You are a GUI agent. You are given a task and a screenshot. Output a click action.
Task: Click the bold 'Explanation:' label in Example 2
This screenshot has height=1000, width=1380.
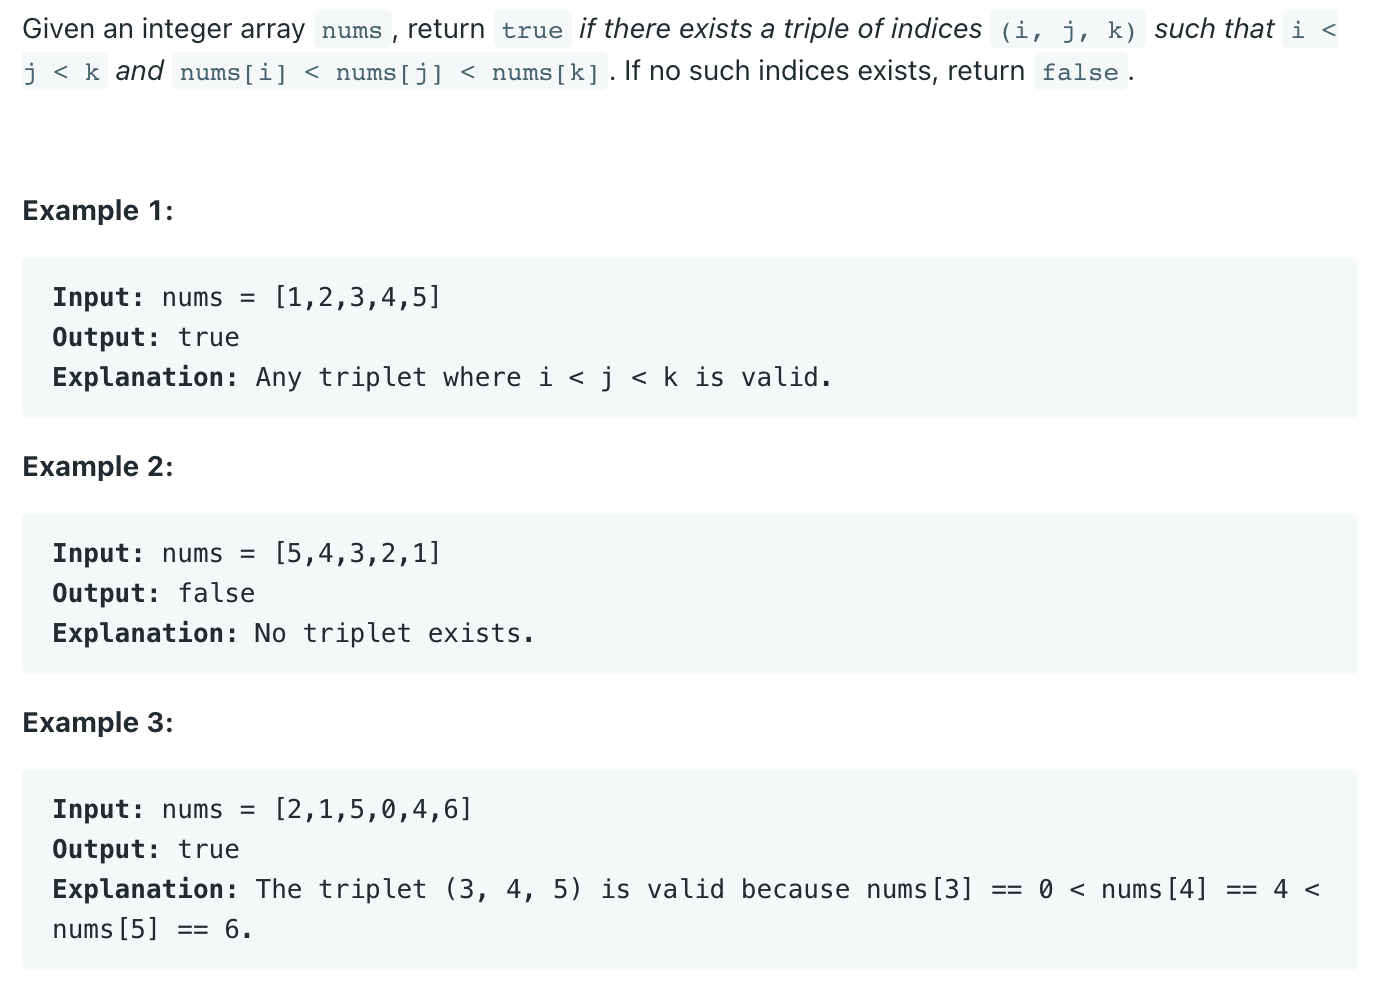(145, 634)
